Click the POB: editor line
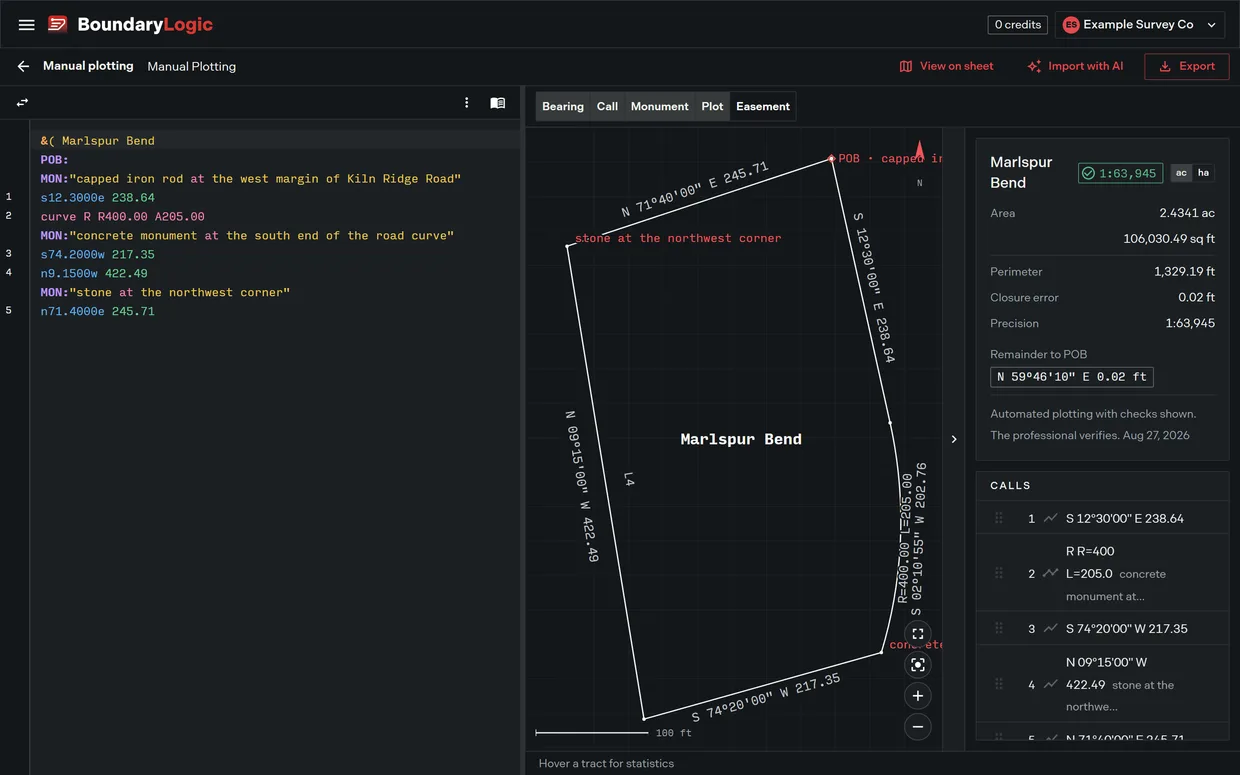The width and height of the screenshot is (1240, 775). [54, 159]
